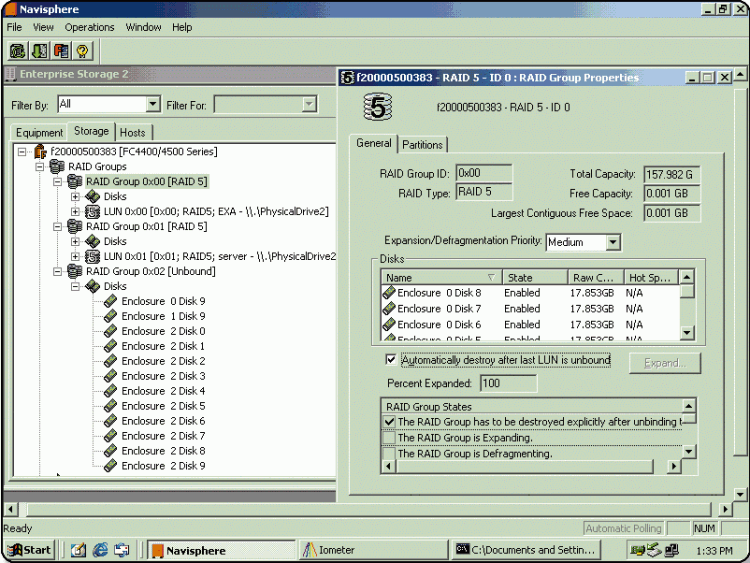Click Internet Explorer quick launch icon
Image resolution: width=750 pixels, height=563 pixels.
(100, 549)
